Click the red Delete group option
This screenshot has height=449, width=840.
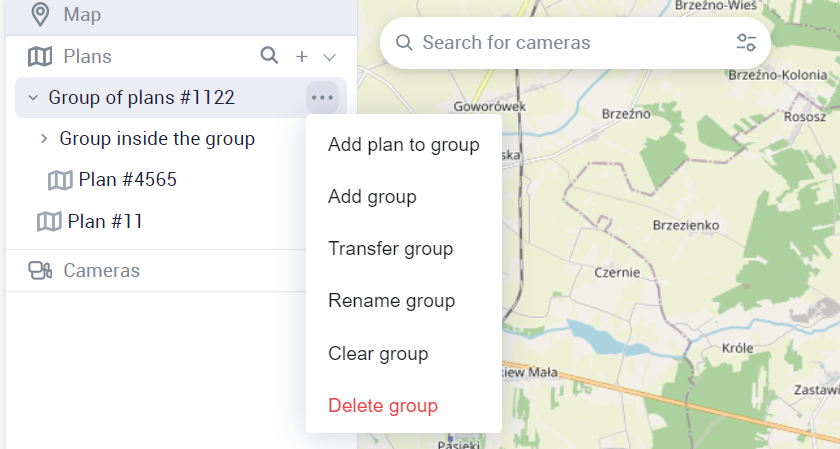click(x=383, y=406)
